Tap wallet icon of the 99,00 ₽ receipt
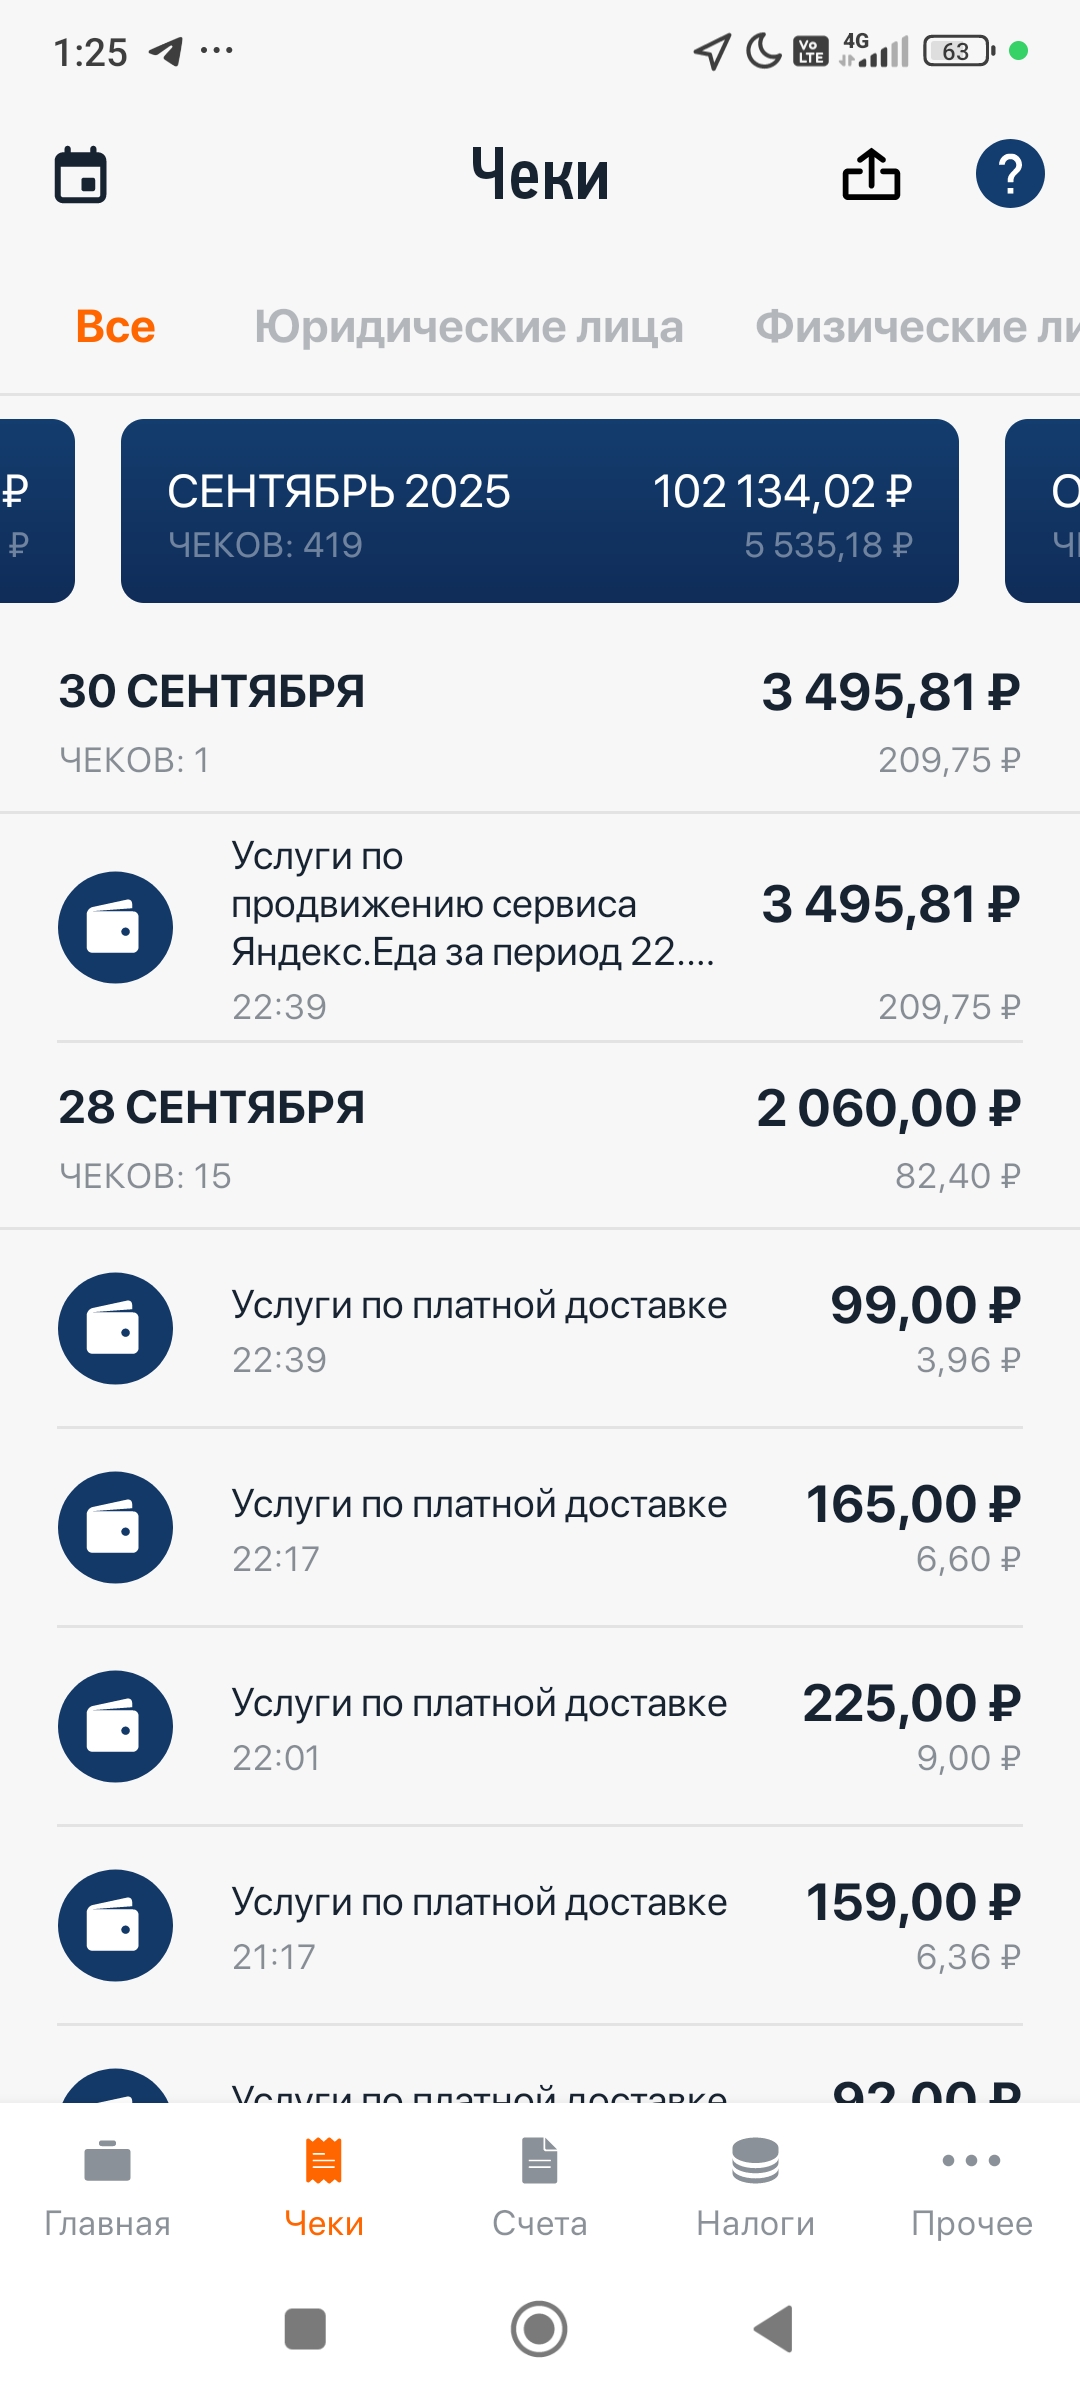This screenshot has height=2400, width=1080. click(115, 1328)
